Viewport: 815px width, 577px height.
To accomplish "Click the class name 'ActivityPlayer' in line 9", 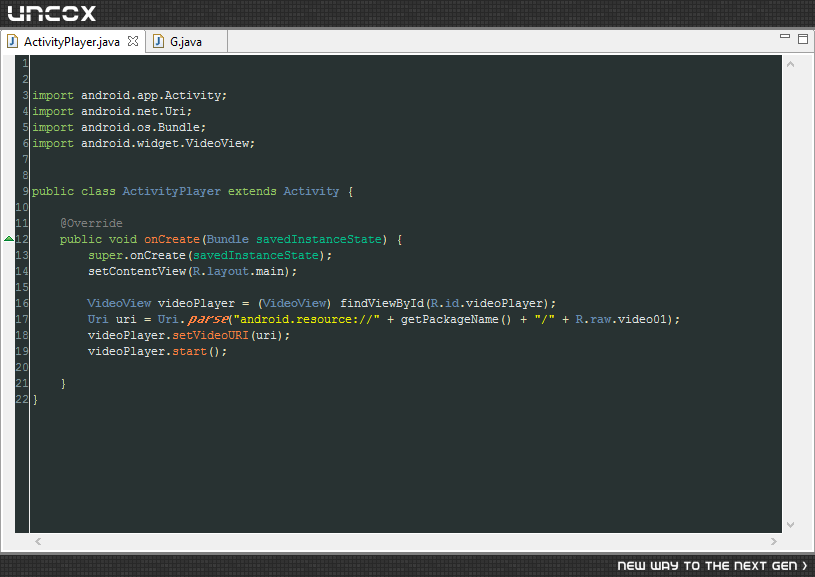I will (x=172, y=191).
